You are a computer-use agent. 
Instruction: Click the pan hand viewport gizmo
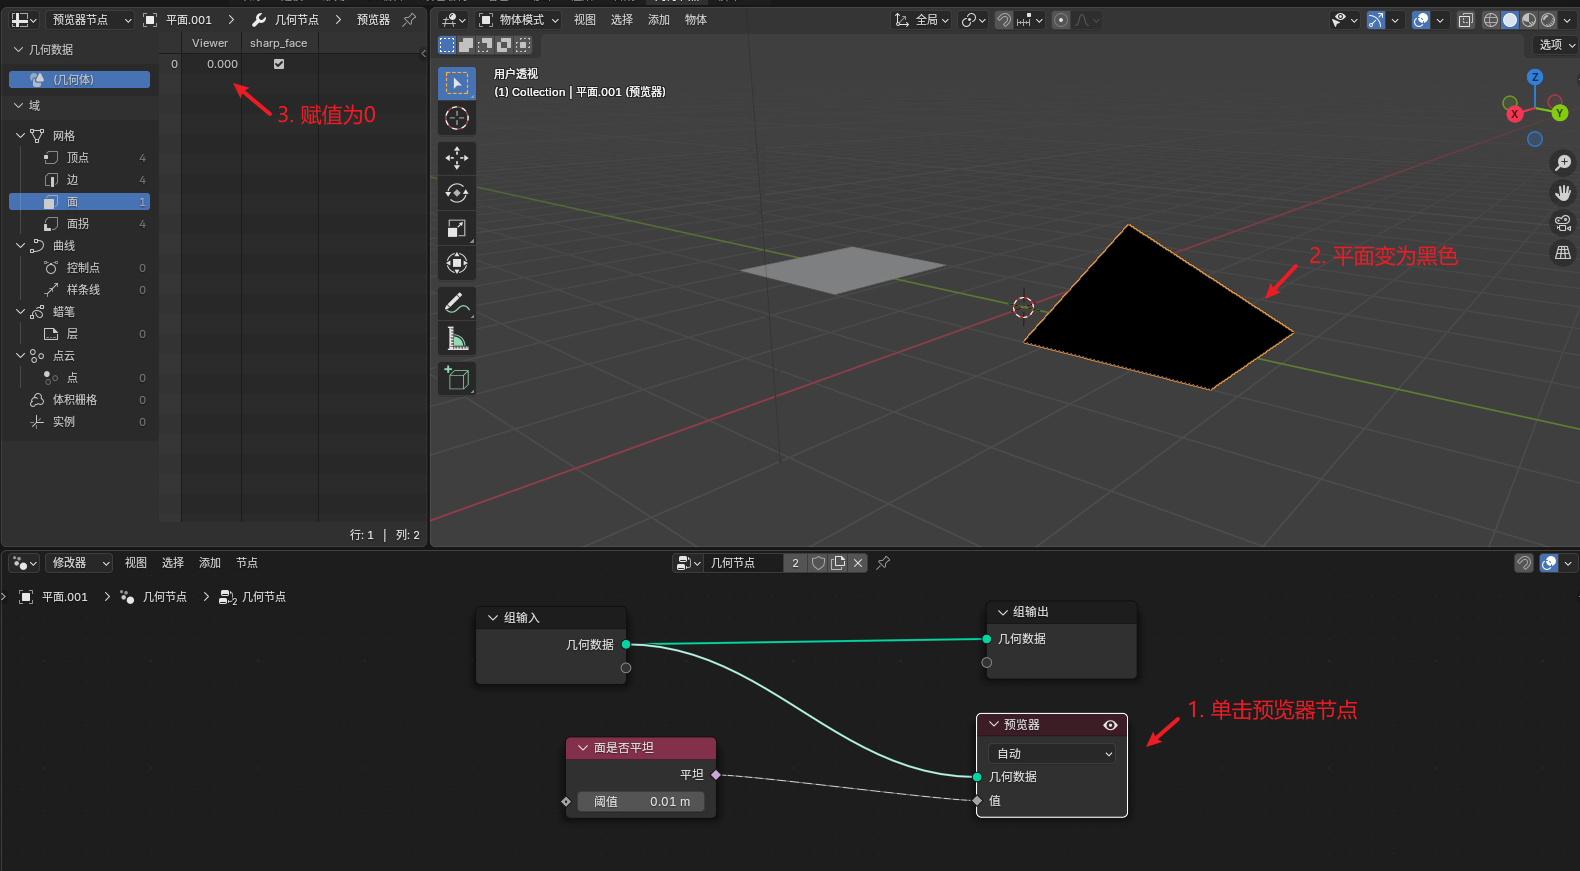1563,193
